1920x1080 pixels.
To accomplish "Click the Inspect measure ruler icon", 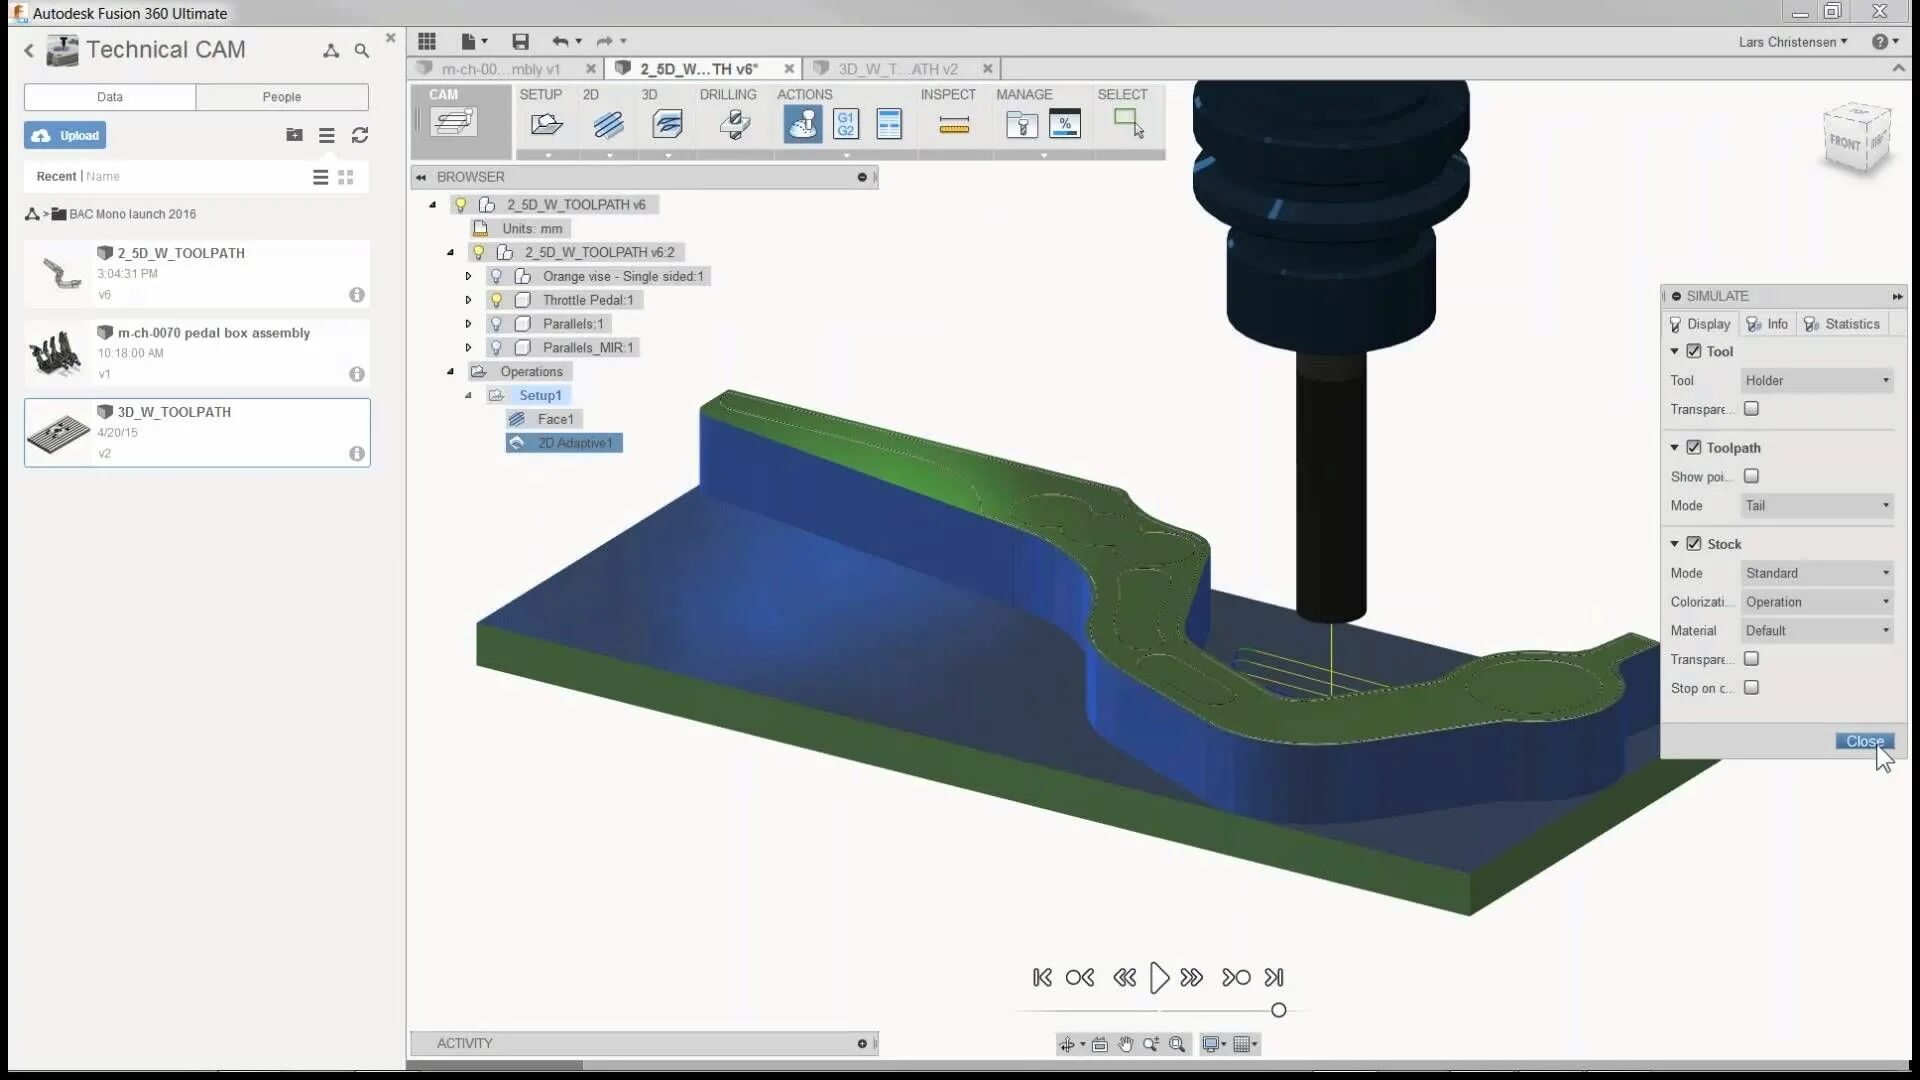I will coord(954,125).
